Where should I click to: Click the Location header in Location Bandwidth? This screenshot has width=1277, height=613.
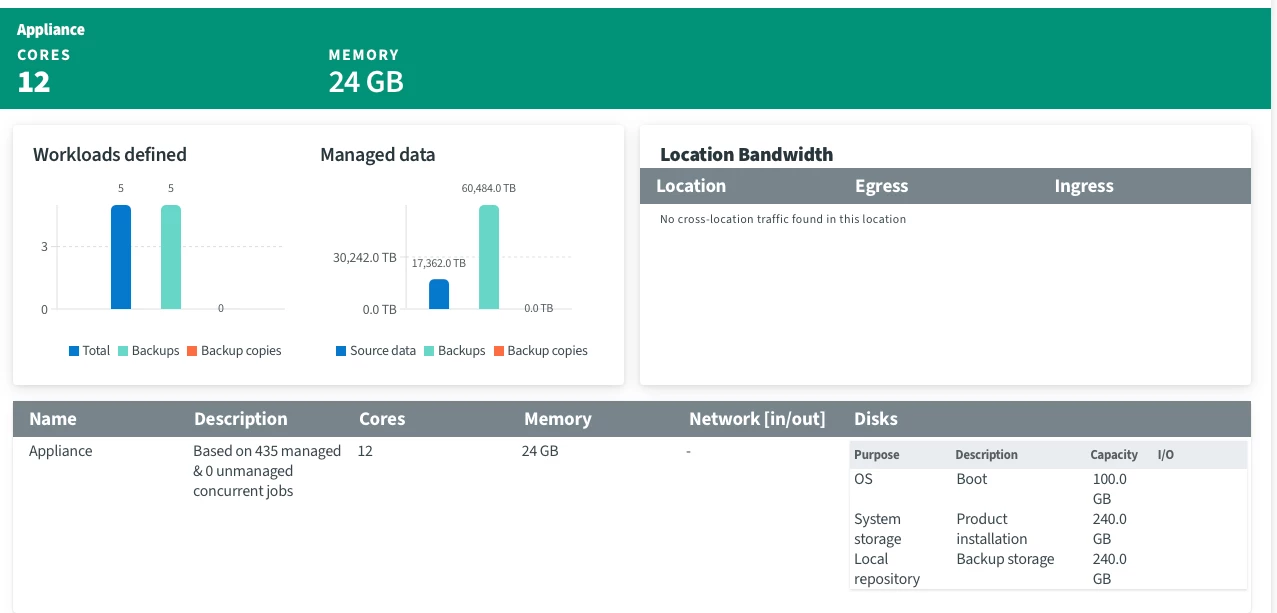[691, 186]
